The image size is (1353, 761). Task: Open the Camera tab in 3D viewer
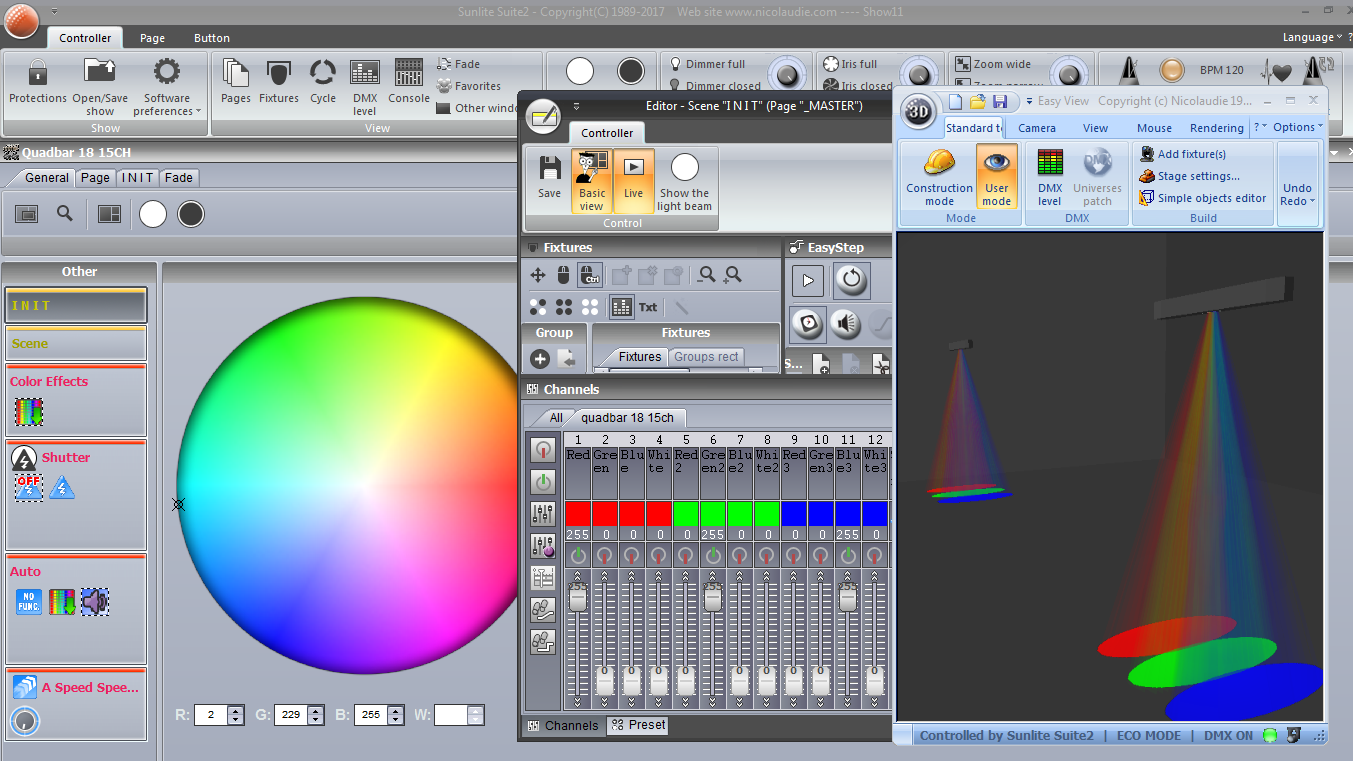click(1037, 127)
